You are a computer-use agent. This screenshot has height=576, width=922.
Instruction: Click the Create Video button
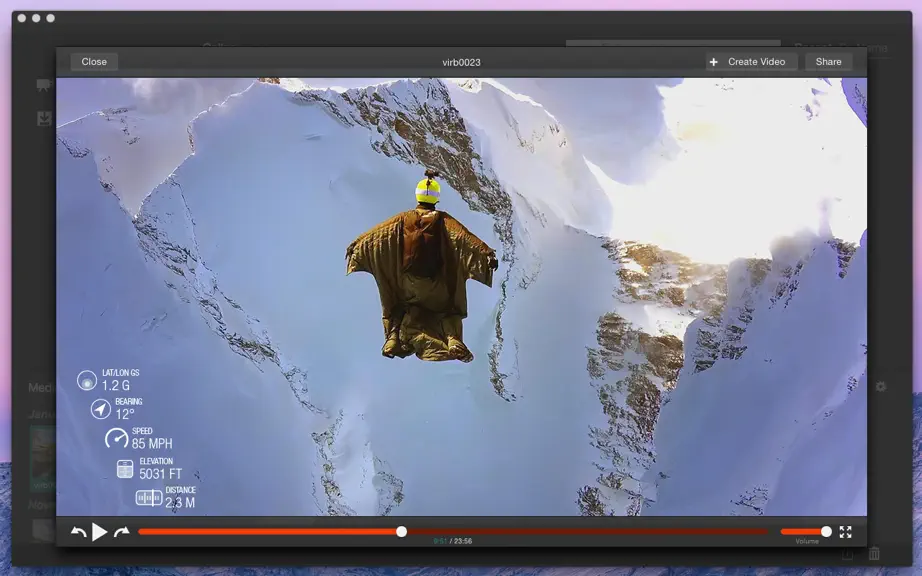(x=751, y=62)
